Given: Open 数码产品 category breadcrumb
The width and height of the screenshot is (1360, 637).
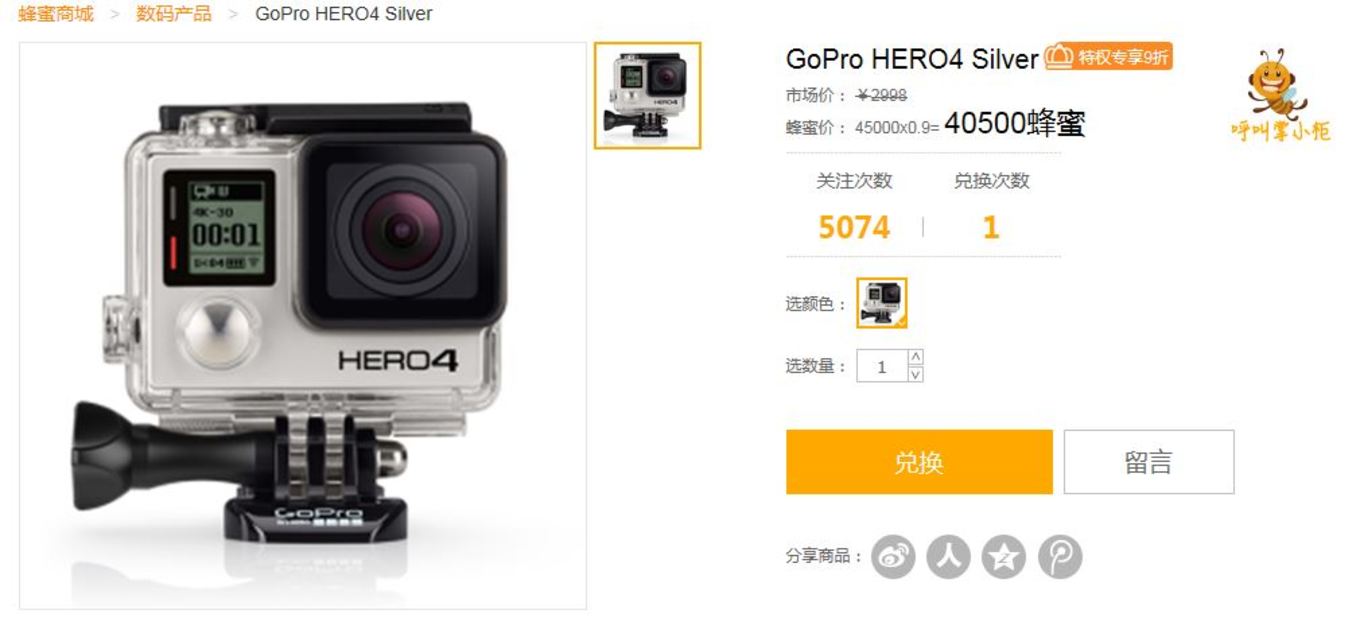Looking at the screenshot, I should 174,14.
